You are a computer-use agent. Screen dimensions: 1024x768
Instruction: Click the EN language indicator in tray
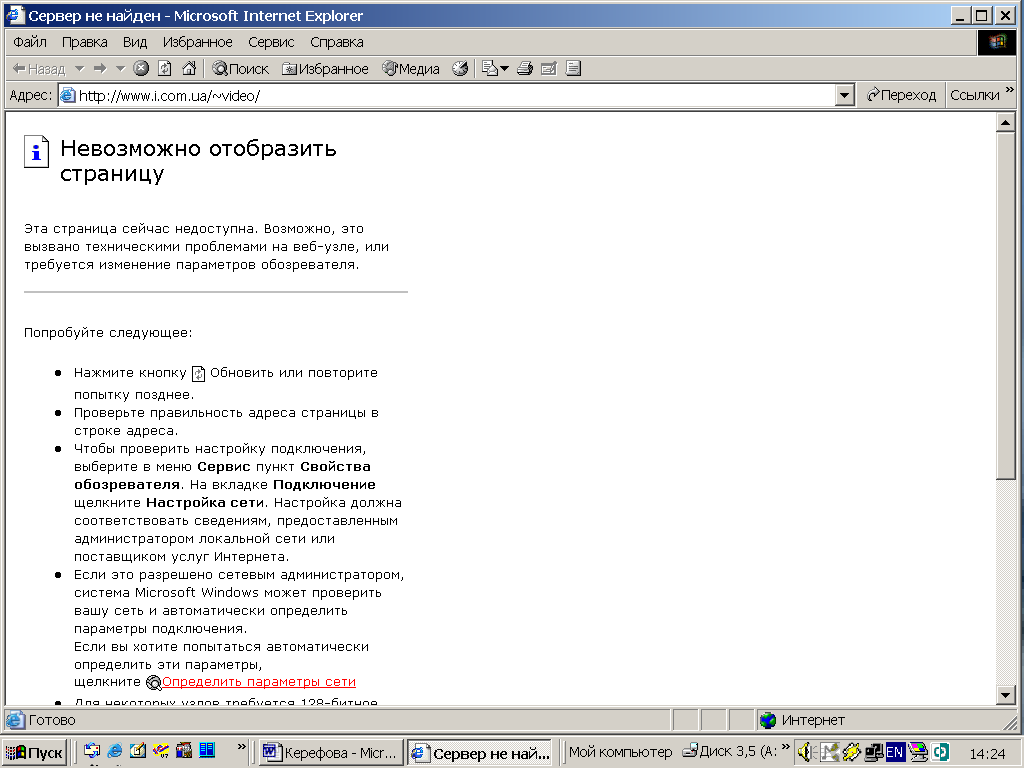(x=895, y=752)
